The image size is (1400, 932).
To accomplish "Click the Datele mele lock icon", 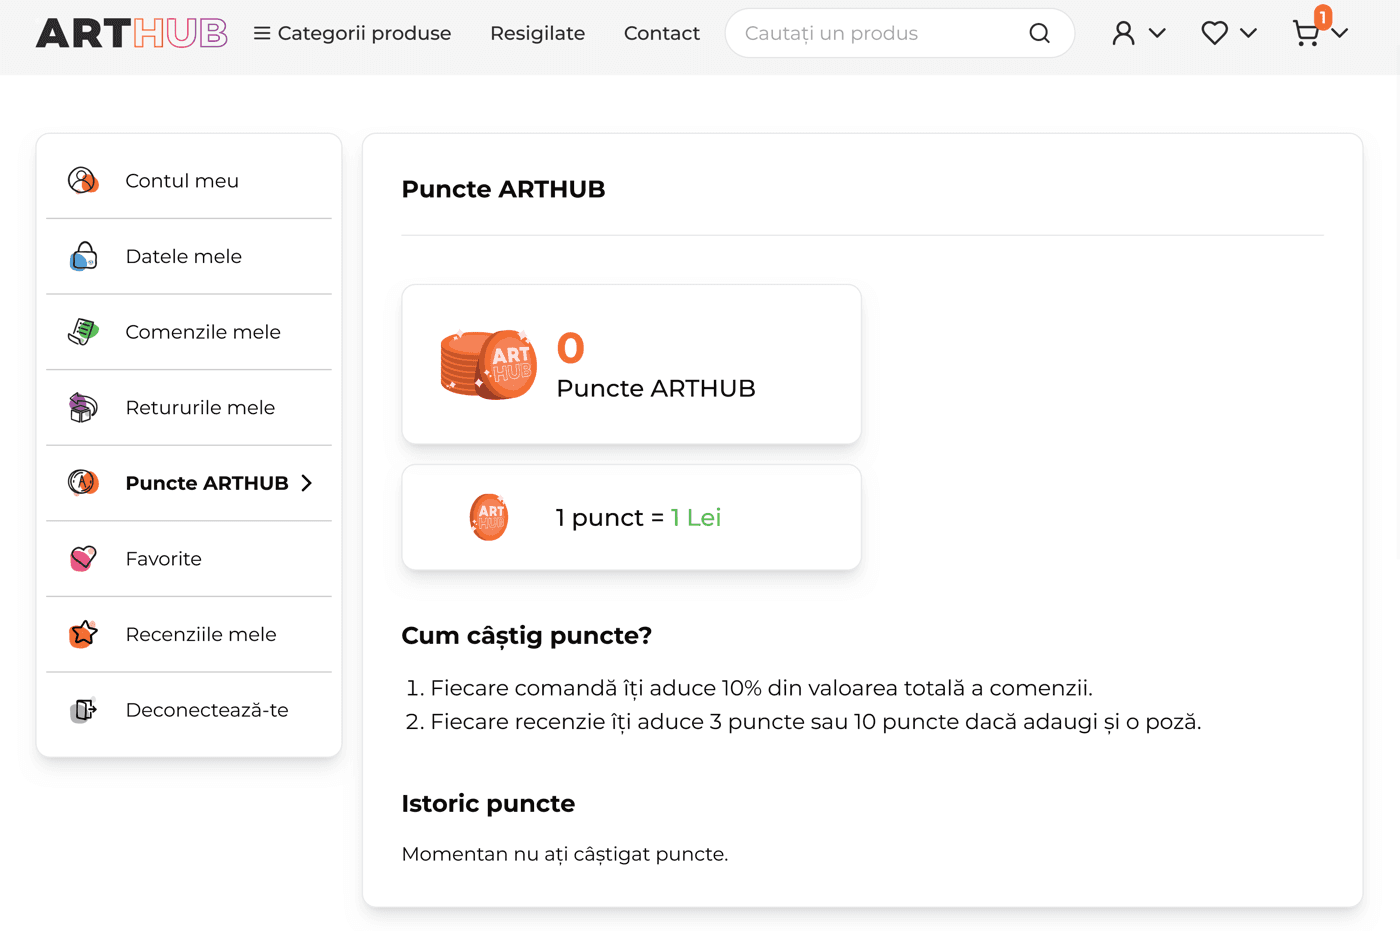I will (83, 256).
